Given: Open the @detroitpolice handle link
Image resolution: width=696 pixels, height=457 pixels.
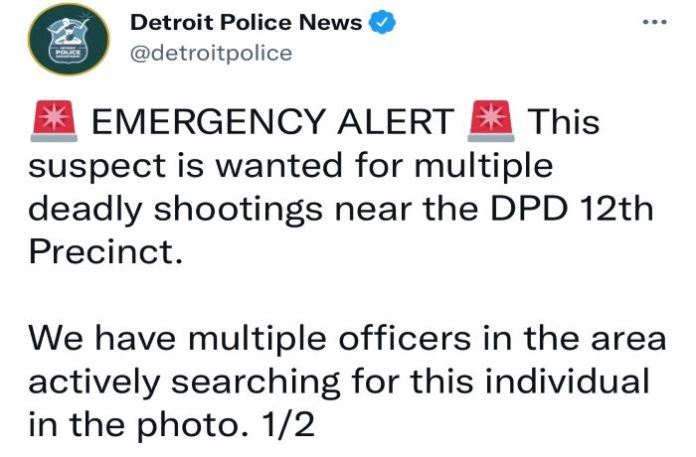Looking at the screenshot, I should click(x=211, y=53).
